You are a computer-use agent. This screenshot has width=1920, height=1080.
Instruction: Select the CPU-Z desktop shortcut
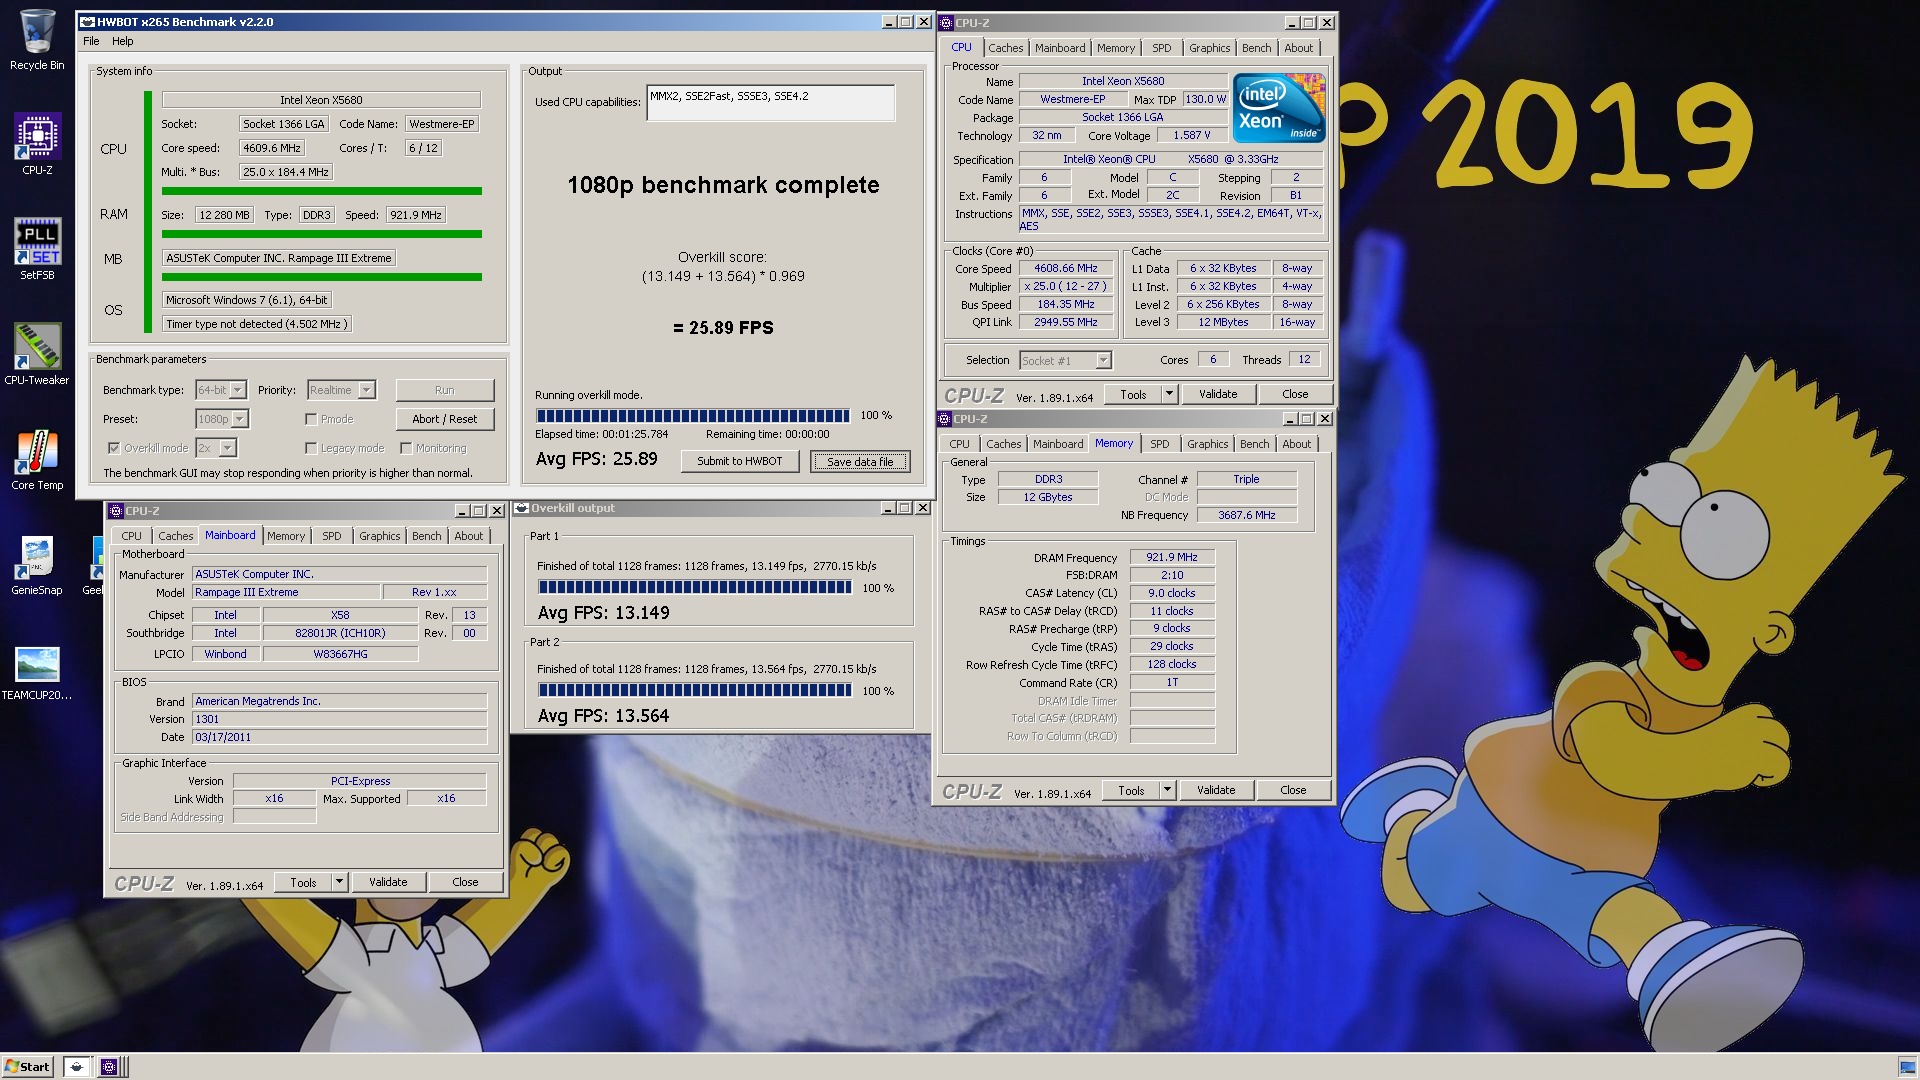pos(37,144)
